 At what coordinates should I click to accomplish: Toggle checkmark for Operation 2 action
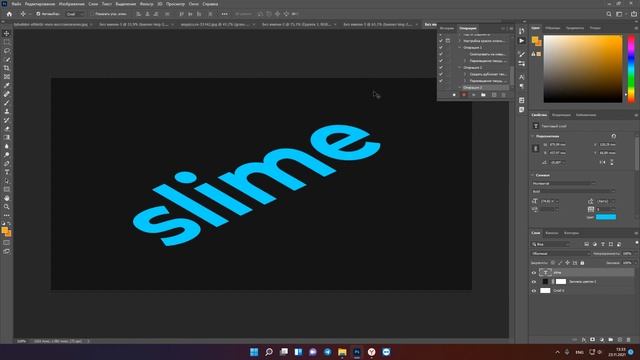tap(441, 67)
